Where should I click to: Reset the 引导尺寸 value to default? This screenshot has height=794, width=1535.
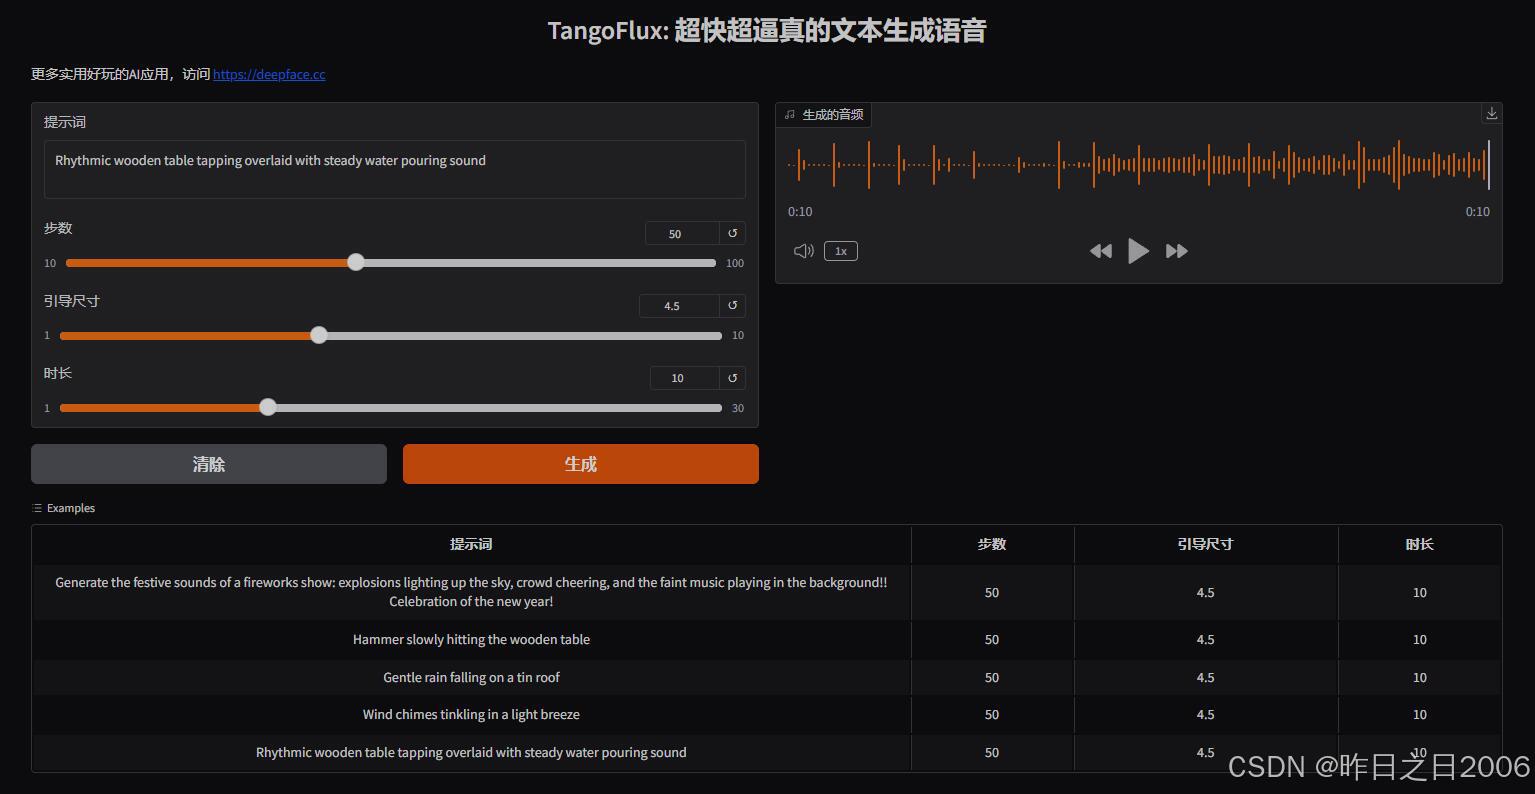pyautogui.click(x=733, y=306)
